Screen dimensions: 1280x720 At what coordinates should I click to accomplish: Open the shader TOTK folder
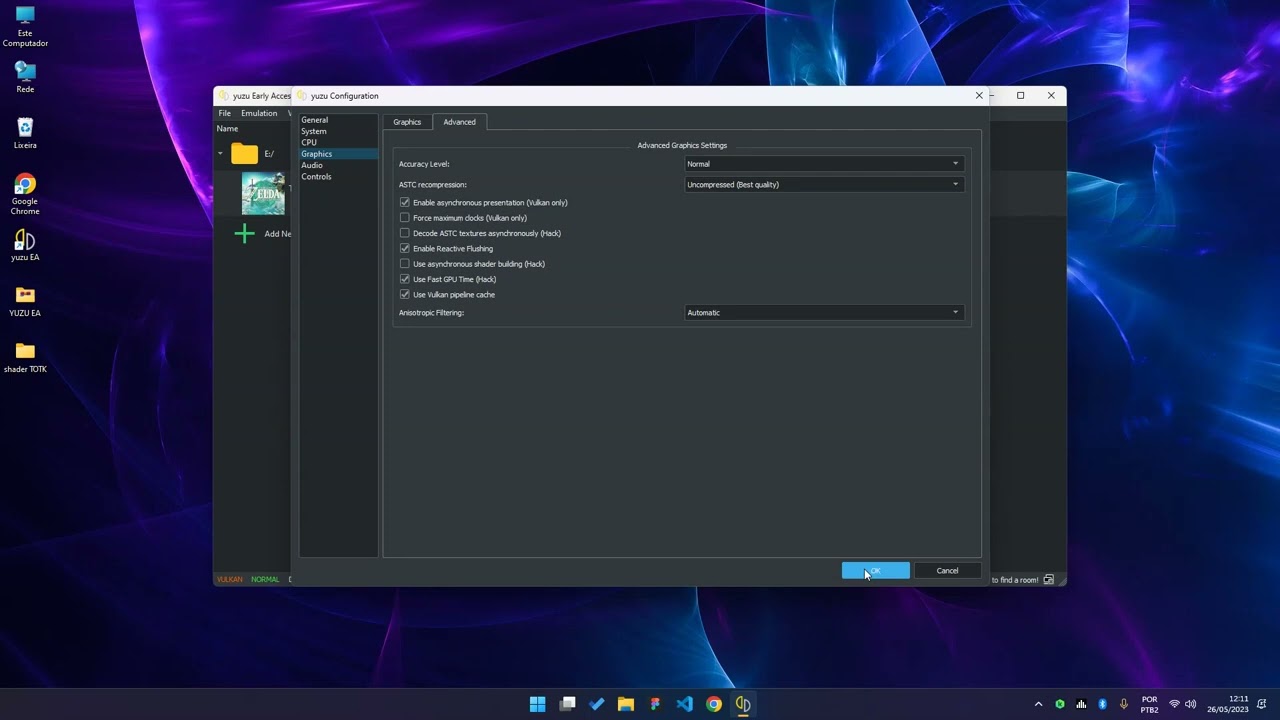(25, 357)
